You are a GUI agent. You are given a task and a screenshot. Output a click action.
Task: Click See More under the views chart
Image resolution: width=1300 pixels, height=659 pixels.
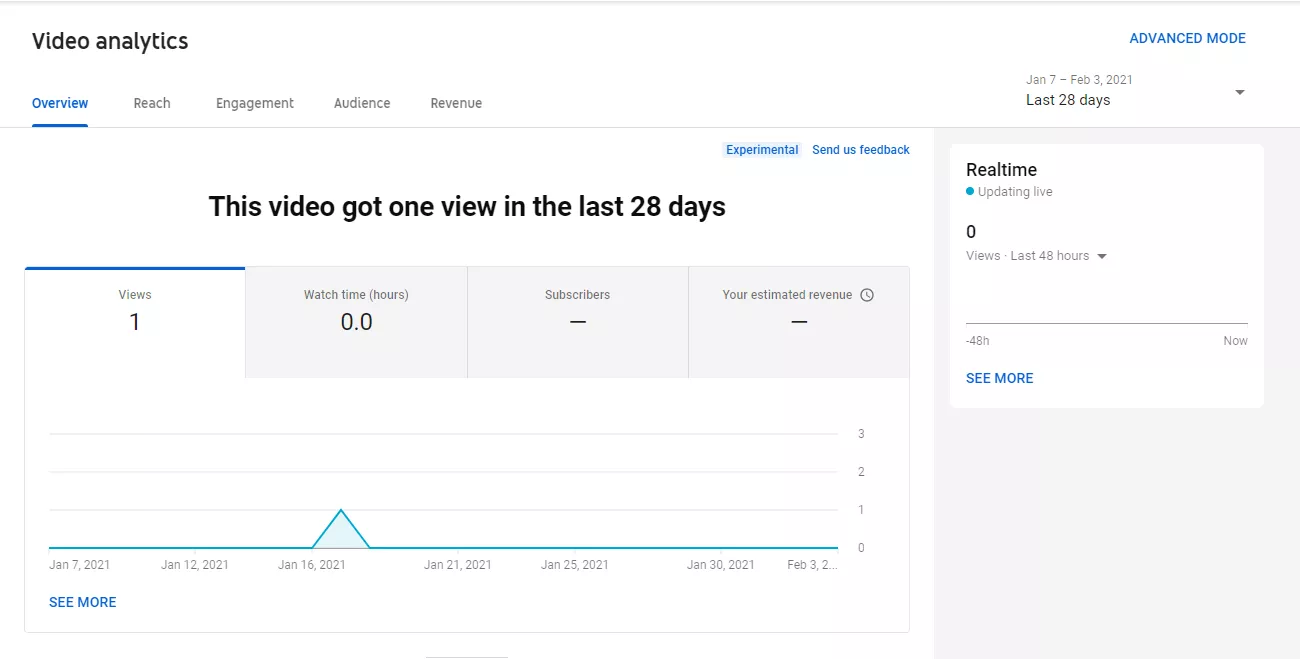click(x=83, y=602)
